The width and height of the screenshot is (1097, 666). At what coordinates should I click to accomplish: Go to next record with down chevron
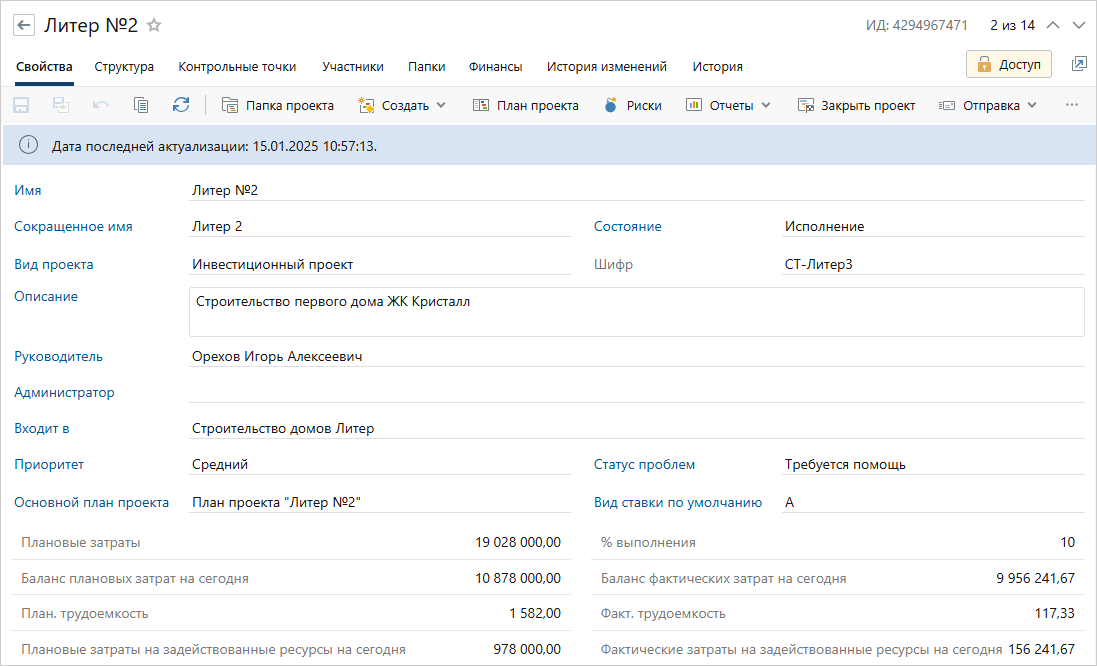tap(1078, 25)
